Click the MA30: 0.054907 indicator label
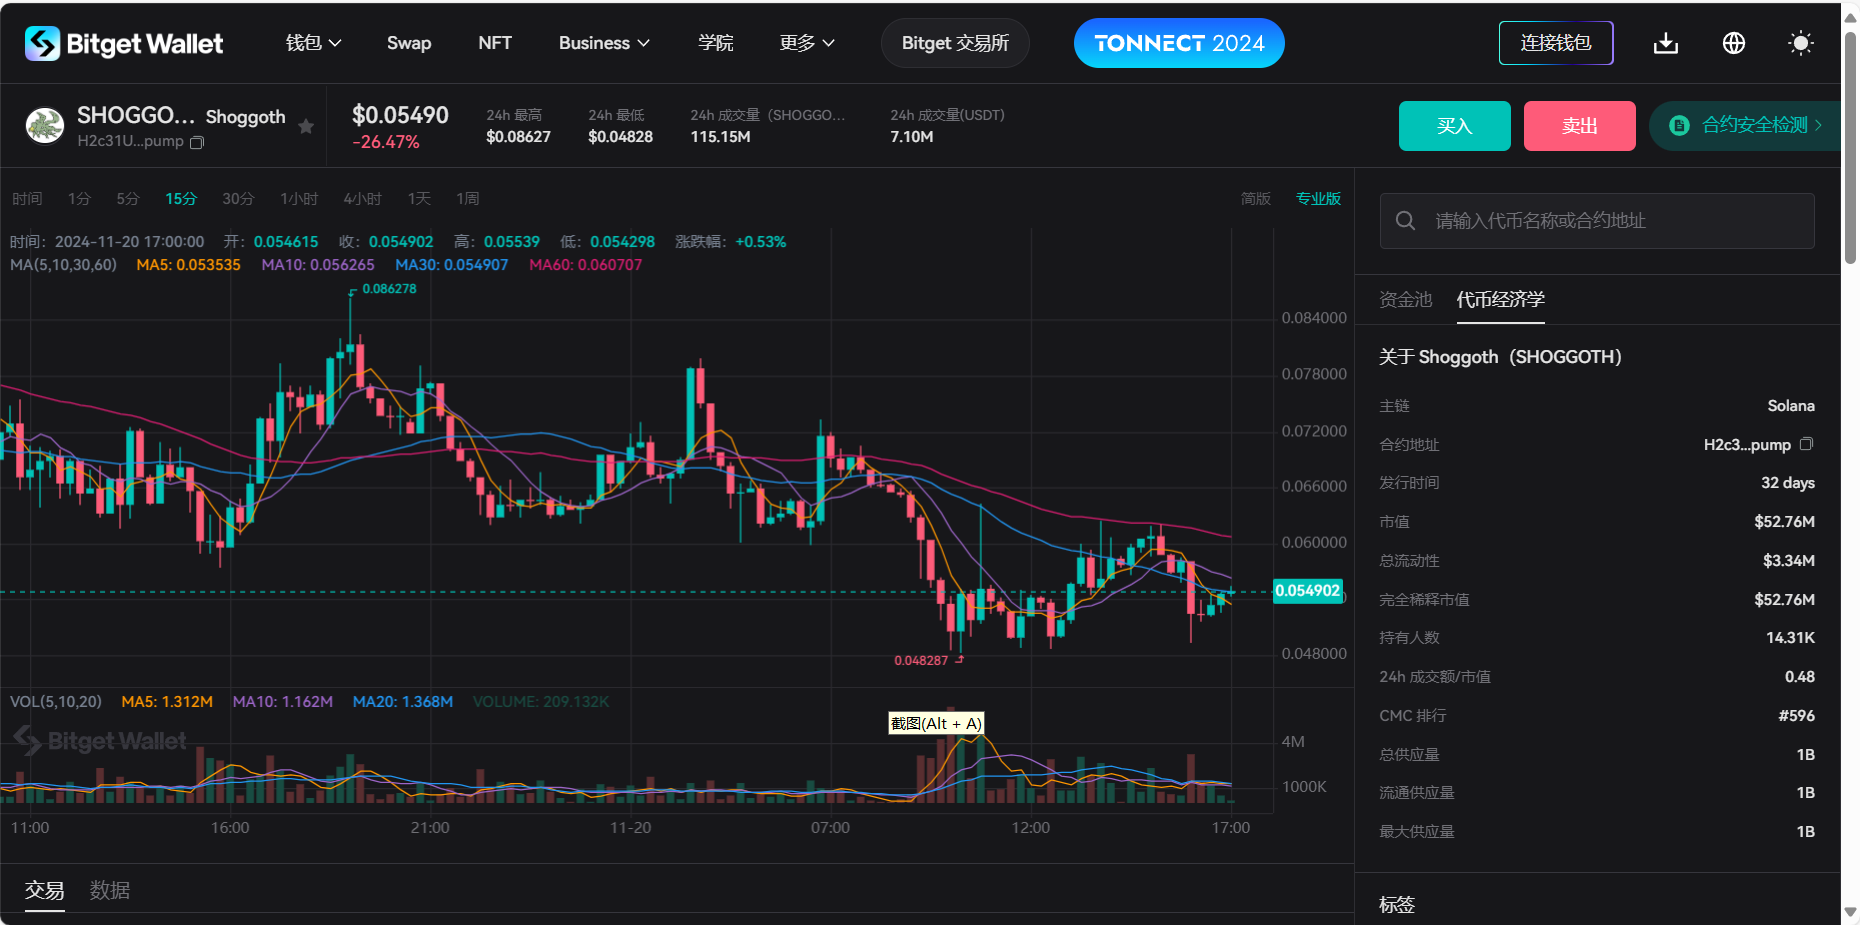1860x925 pixels. click(x=452, y=265)
